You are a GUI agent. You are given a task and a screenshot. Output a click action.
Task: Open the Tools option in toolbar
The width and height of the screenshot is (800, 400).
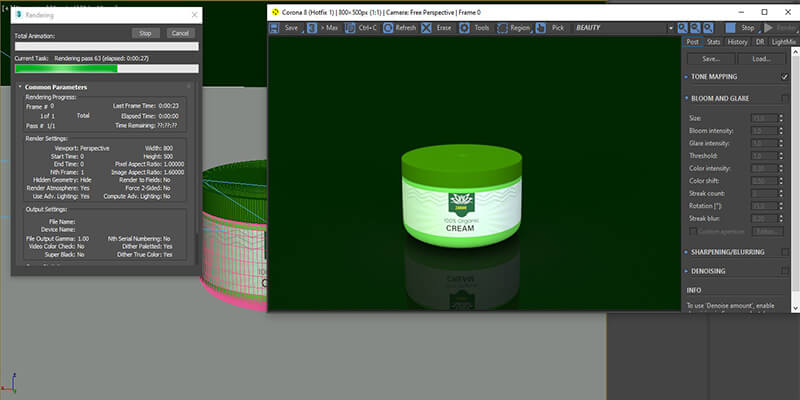476,28
